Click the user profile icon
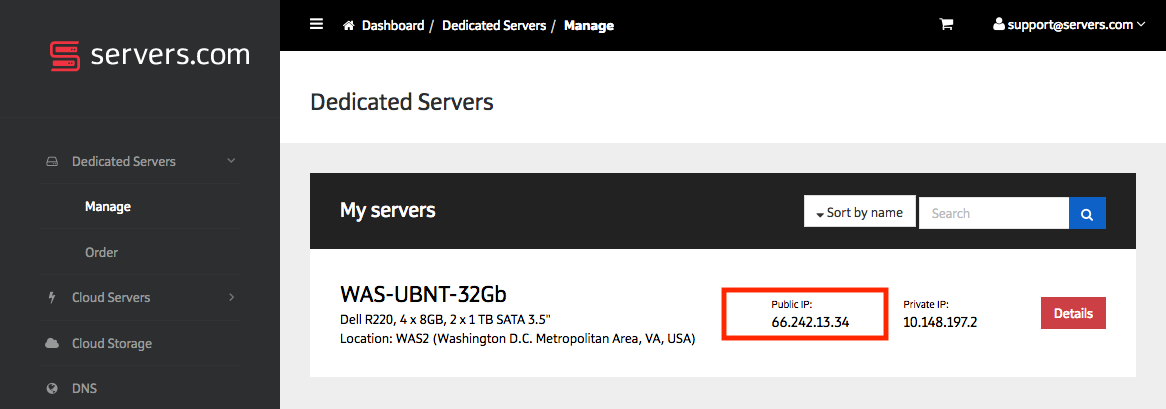This screenshot has width=1166, height=409. (x=999, y=25)
